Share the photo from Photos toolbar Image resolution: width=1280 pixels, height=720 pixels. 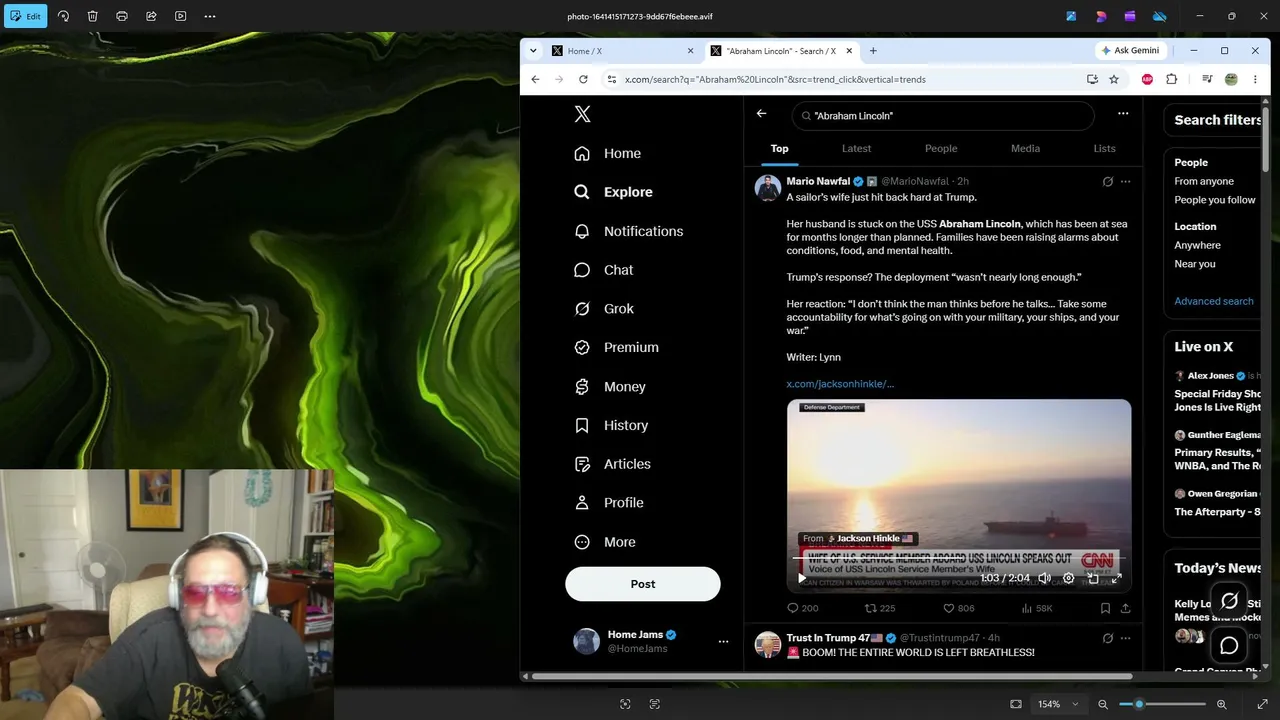(x=151, y=16)
